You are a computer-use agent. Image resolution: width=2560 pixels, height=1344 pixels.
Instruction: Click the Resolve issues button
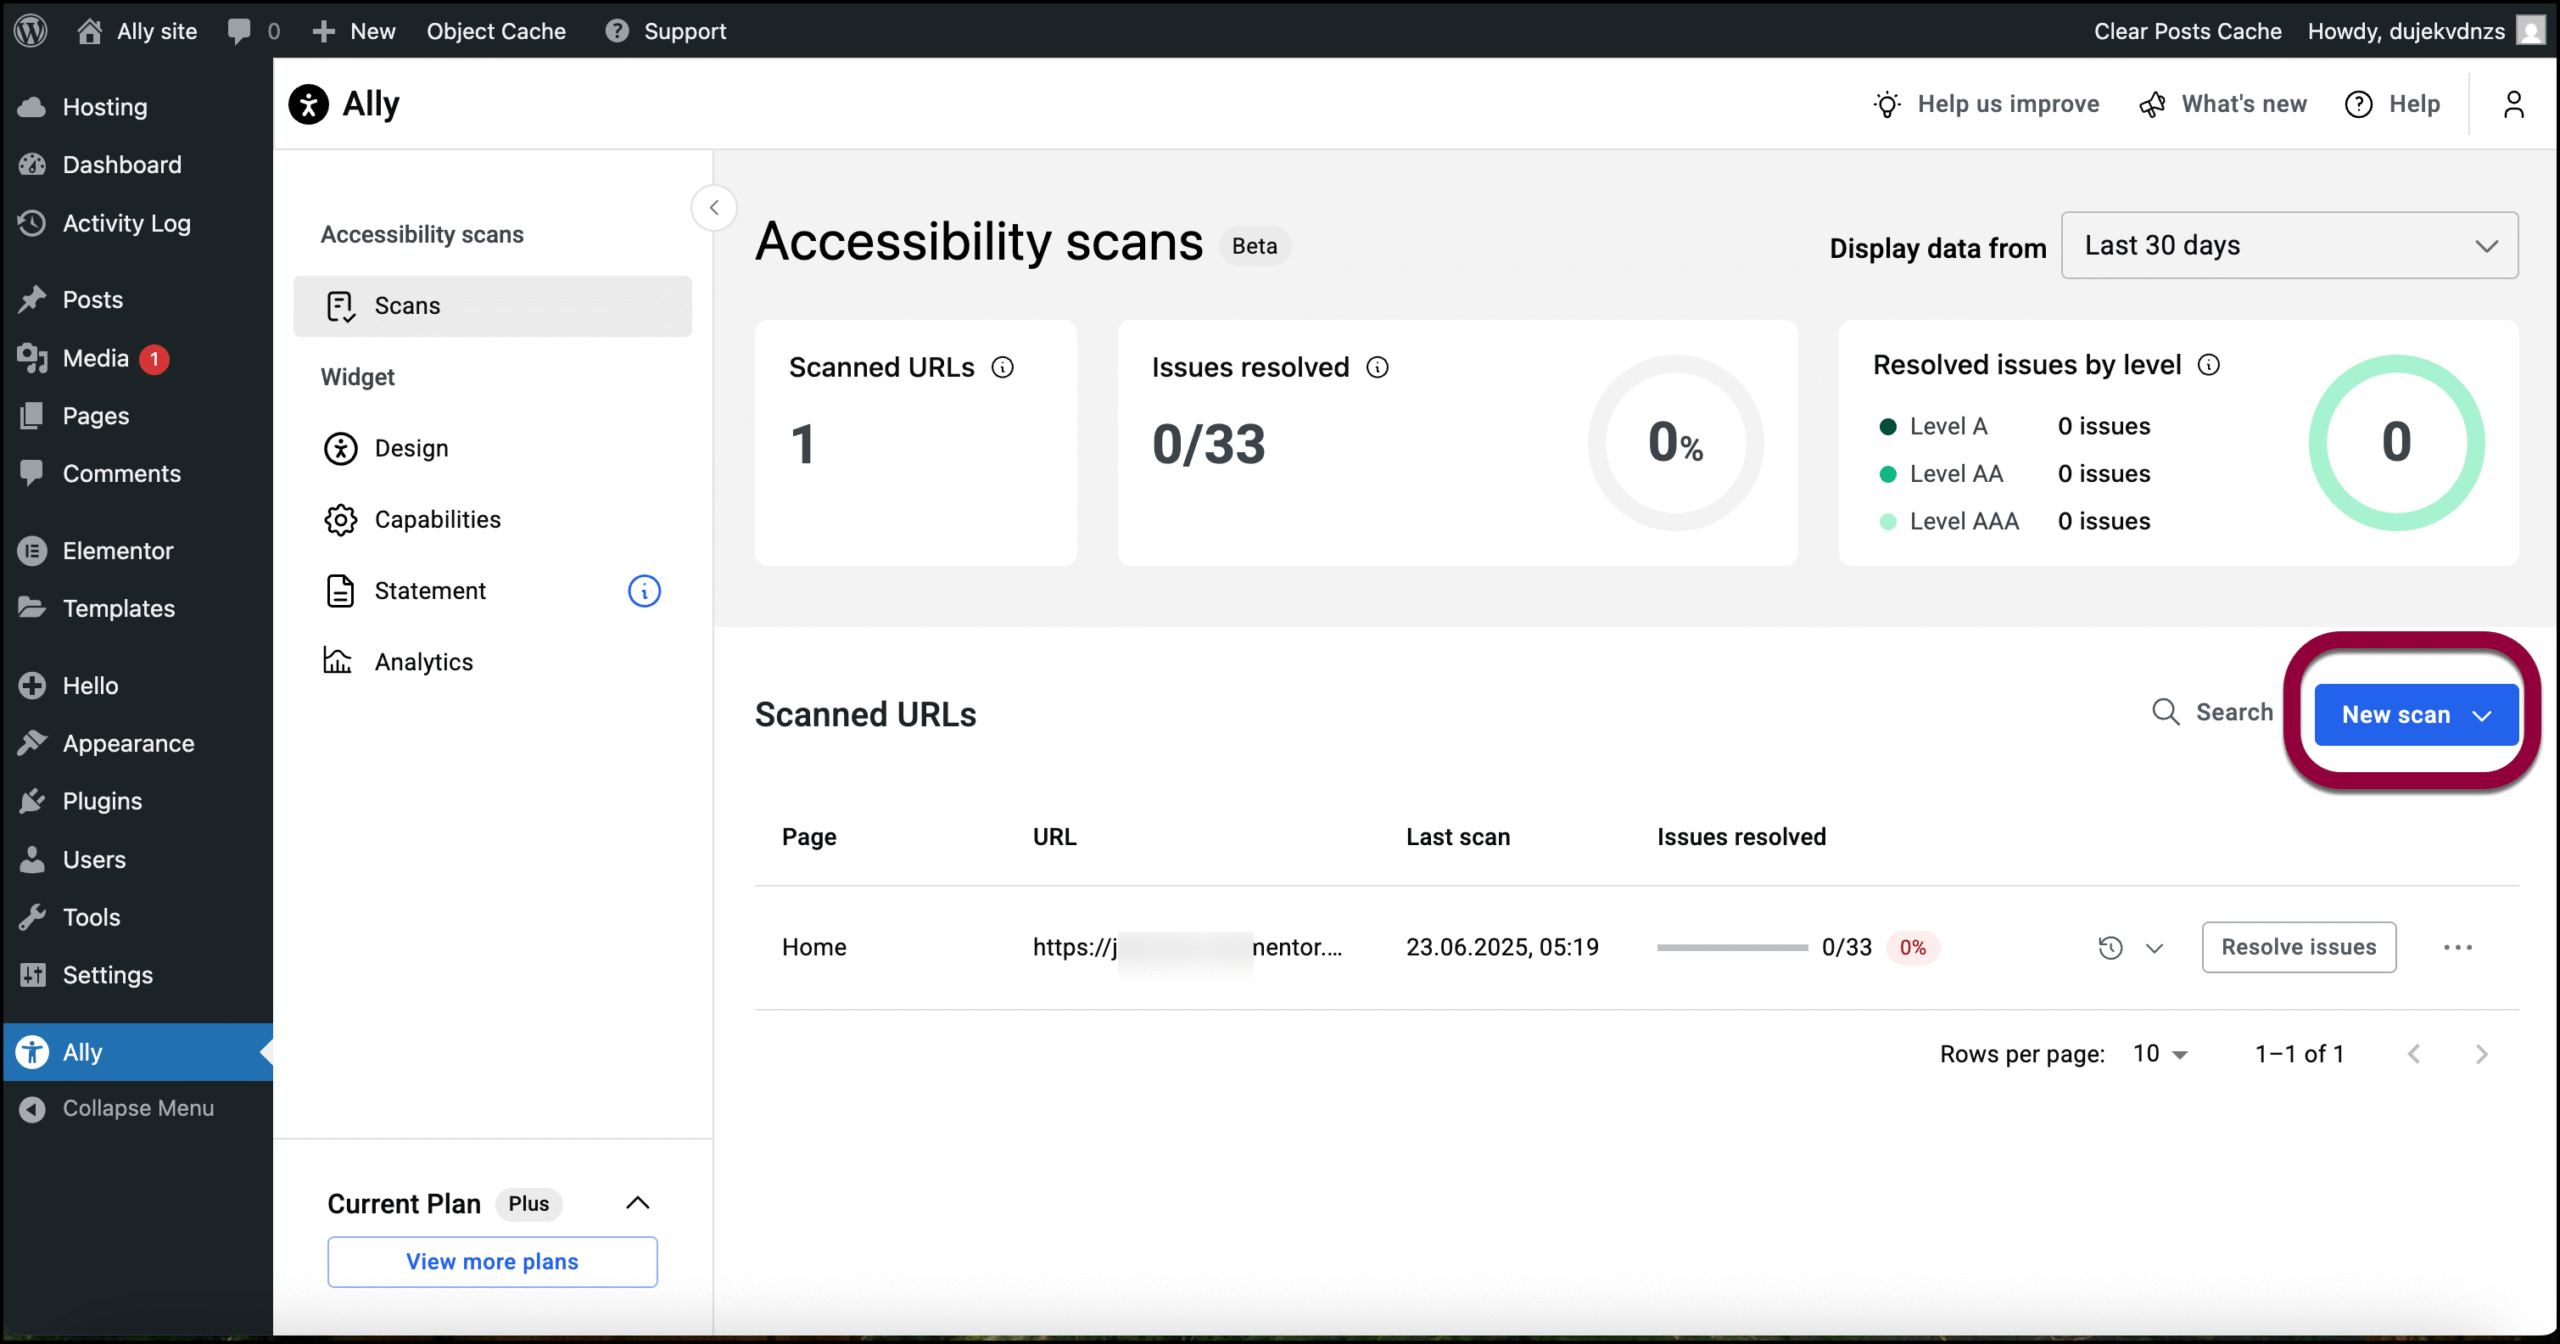[2298, 947]
